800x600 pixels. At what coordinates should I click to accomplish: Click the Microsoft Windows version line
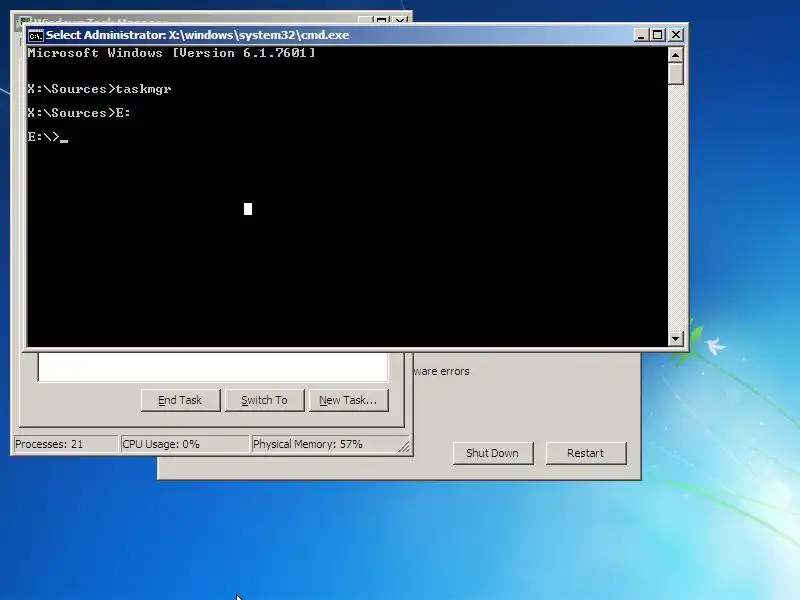pos(171,53)
